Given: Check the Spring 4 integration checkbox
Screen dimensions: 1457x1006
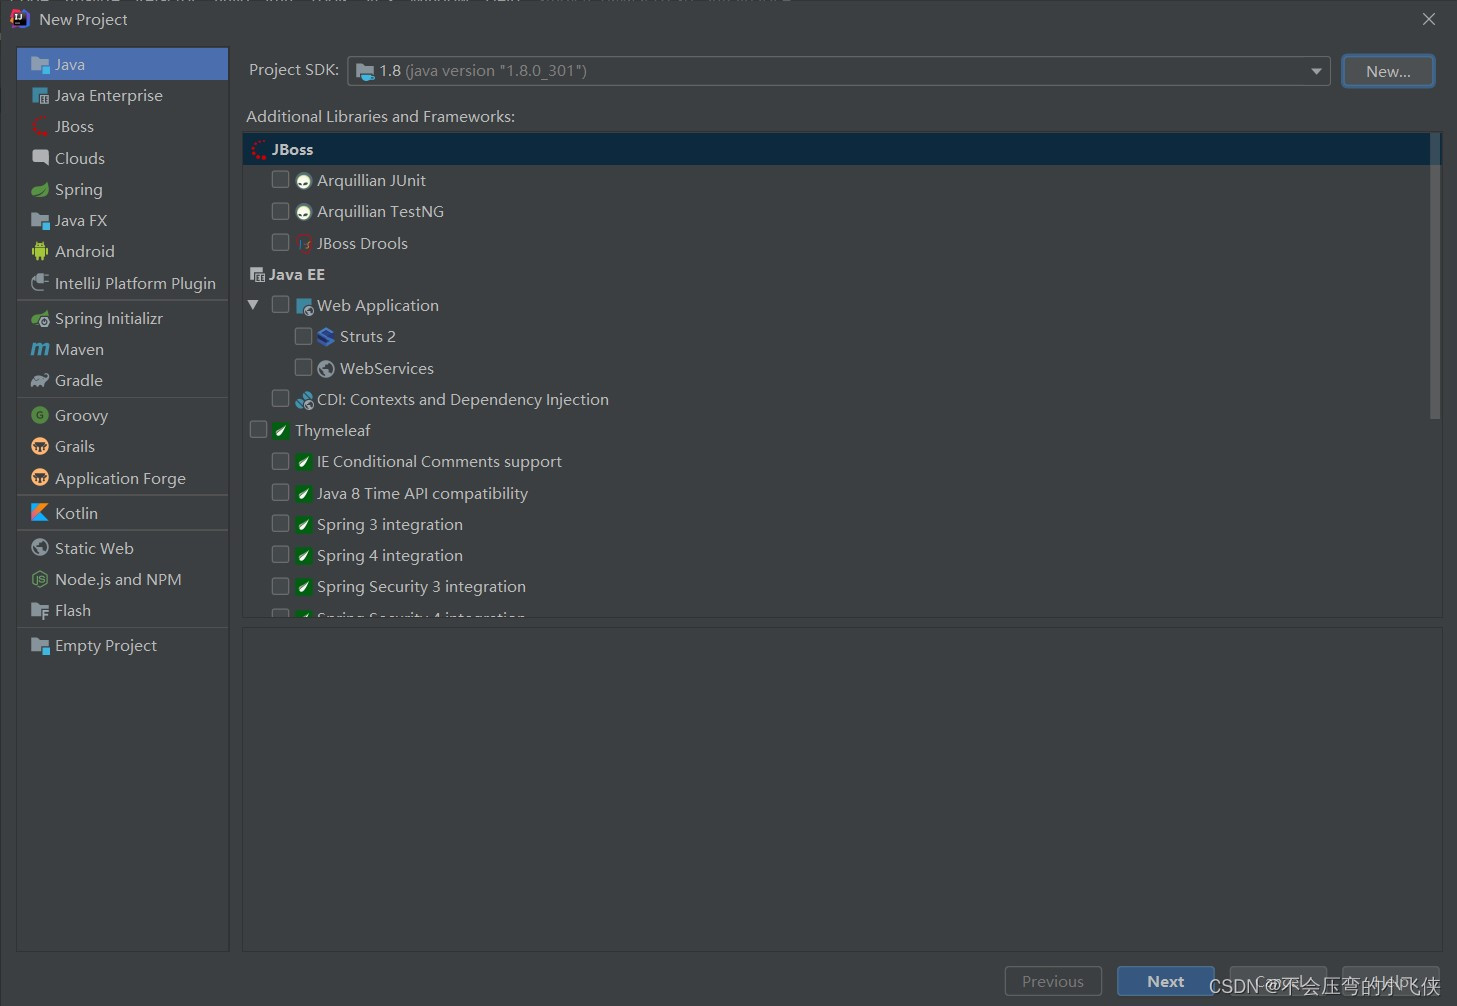Looking at the screenshot, I should [280, 554].
